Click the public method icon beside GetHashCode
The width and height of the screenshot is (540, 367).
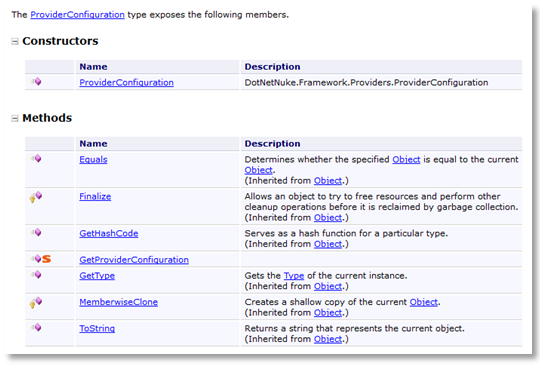point(37,233)
